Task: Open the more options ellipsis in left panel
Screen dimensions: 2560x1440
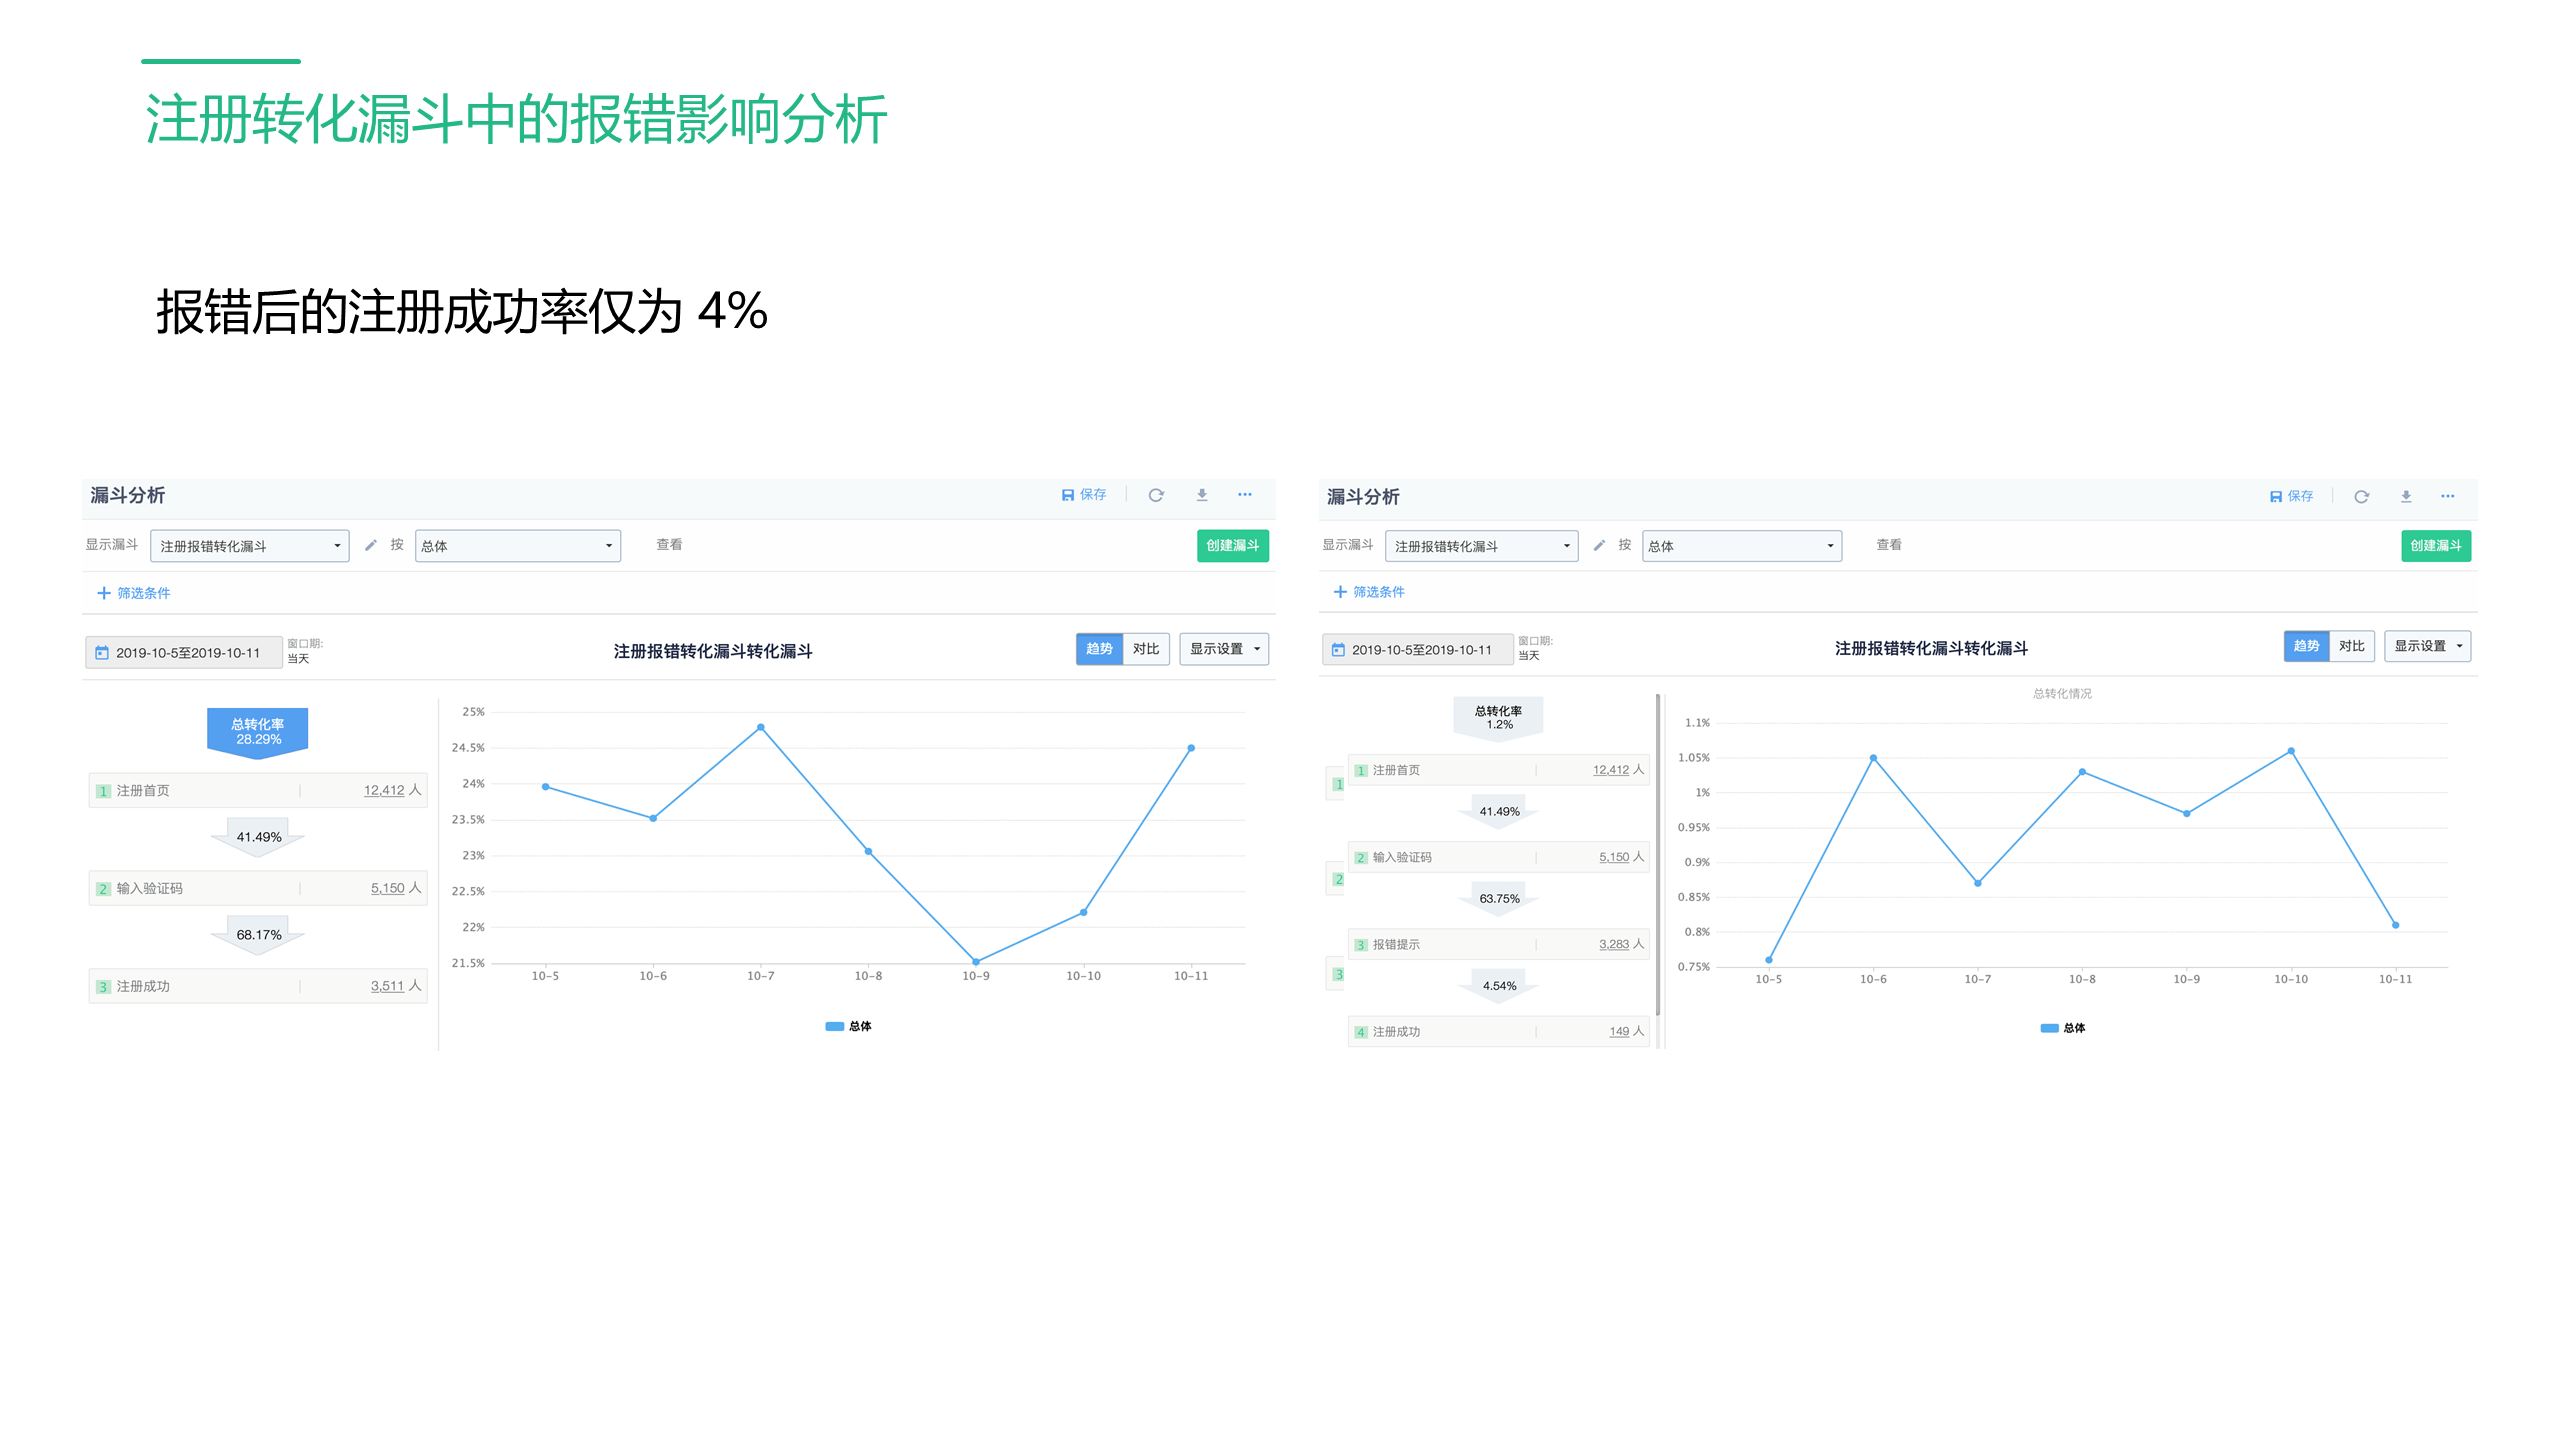Action: [x=1245, y=495]
